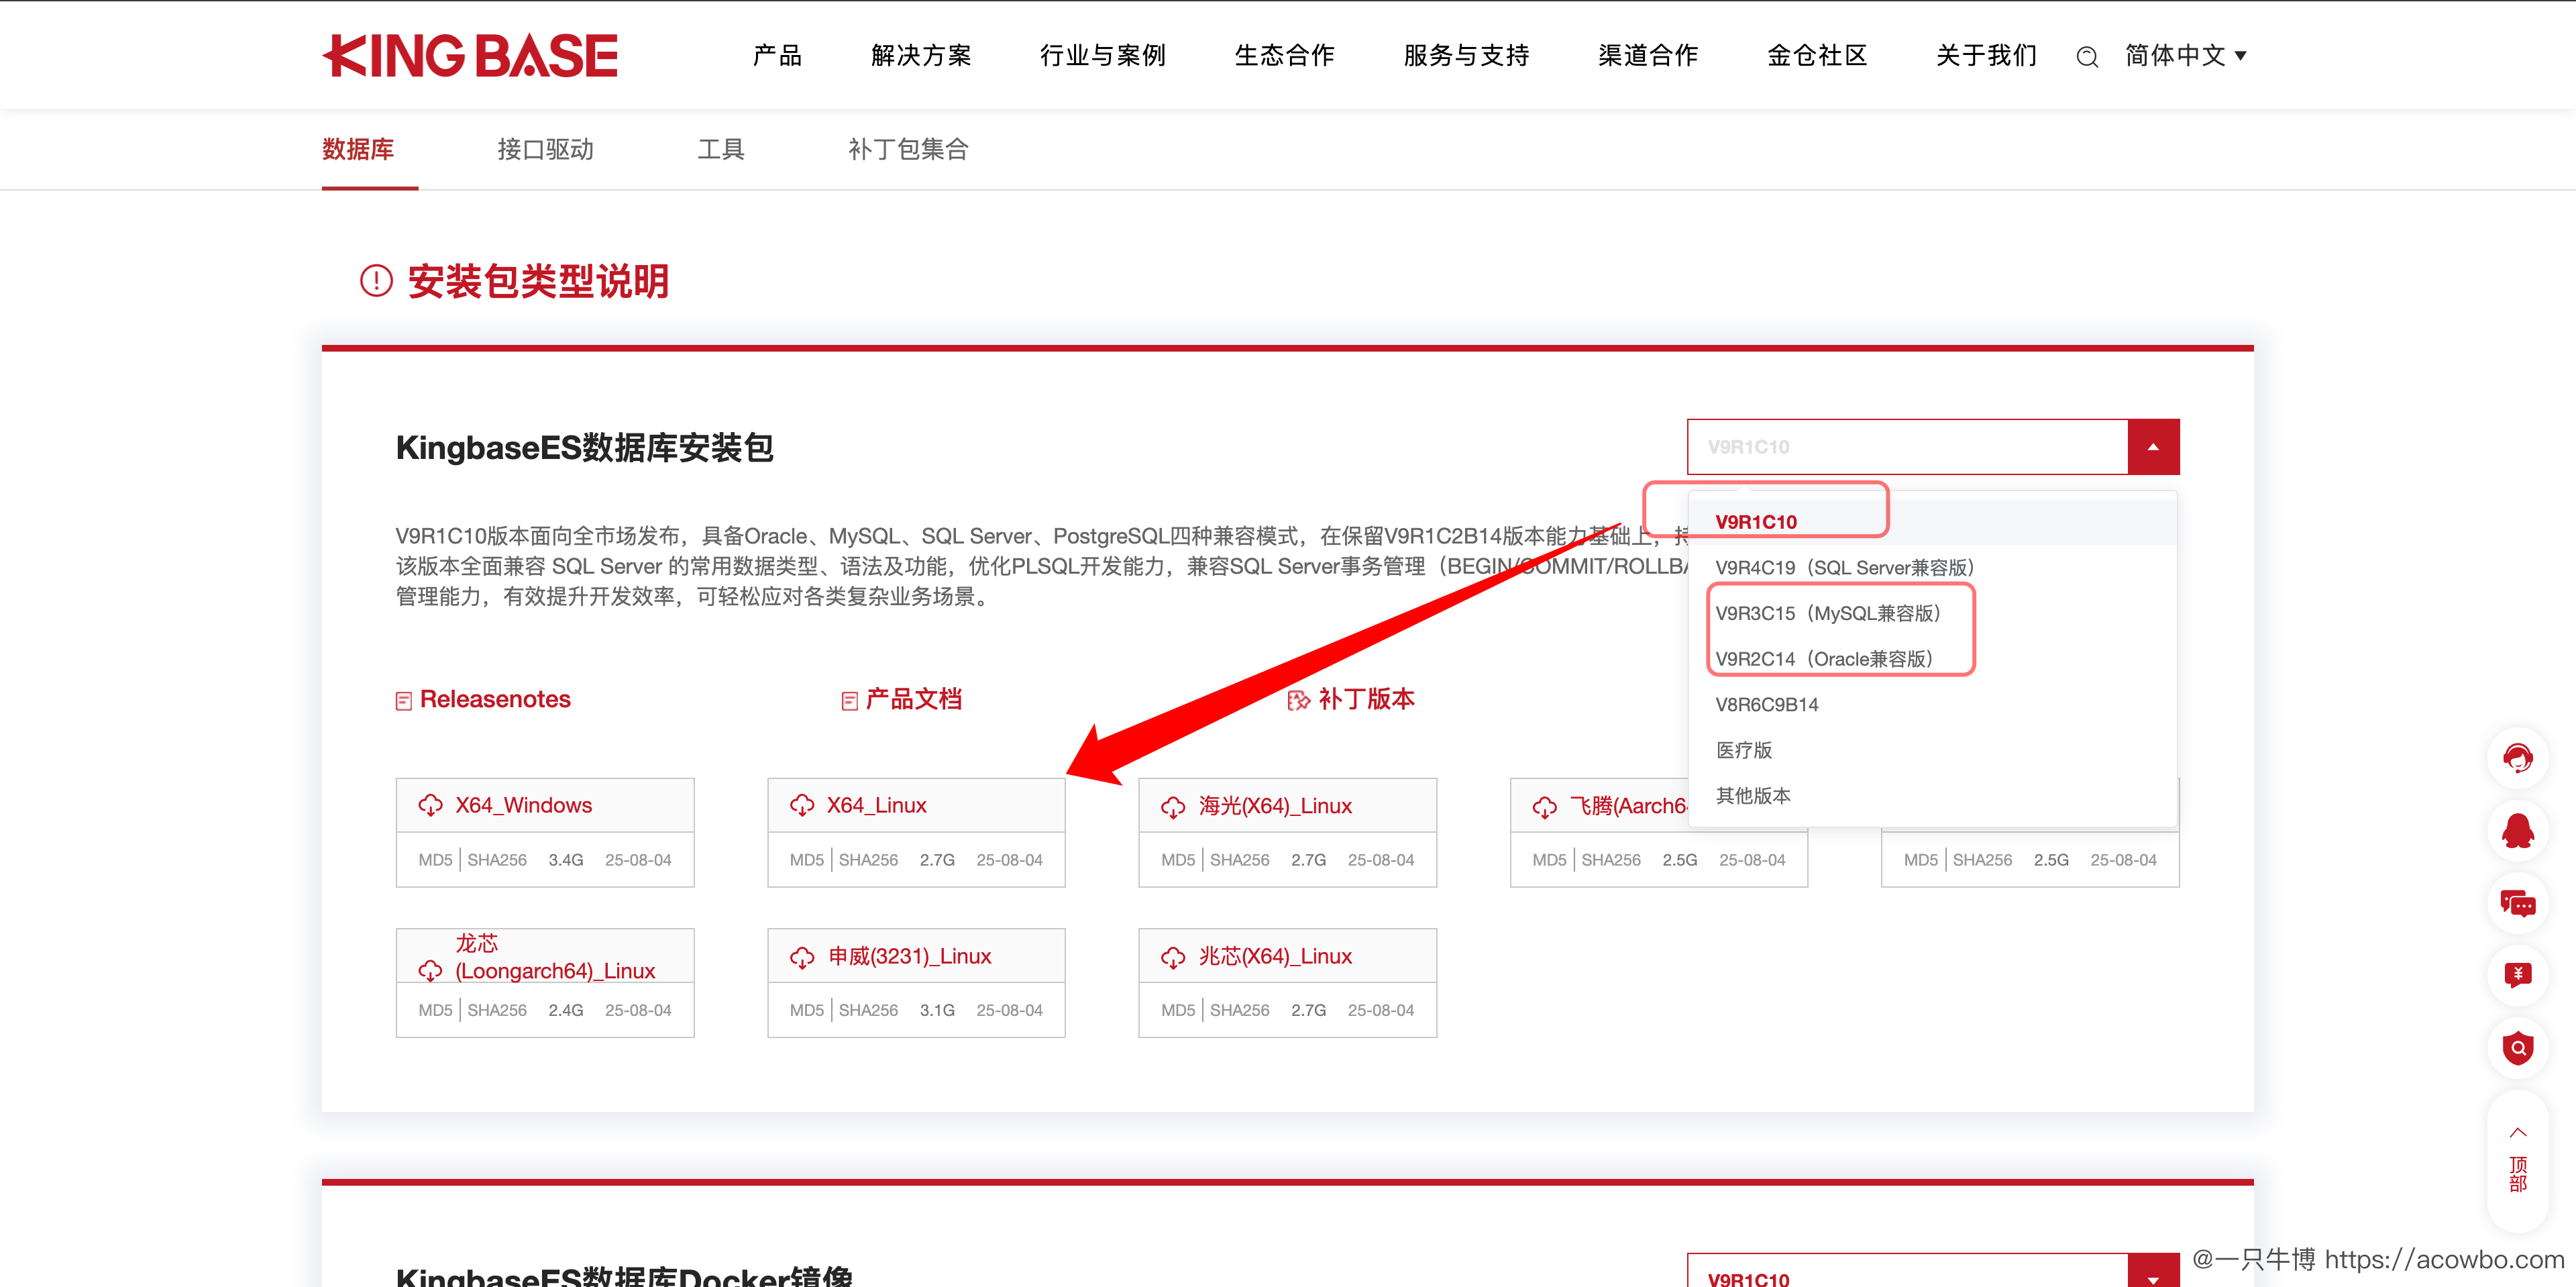Open the yen price inquiry icon
This screenshot has height=1287, width=2576.
pos(2517,976)
